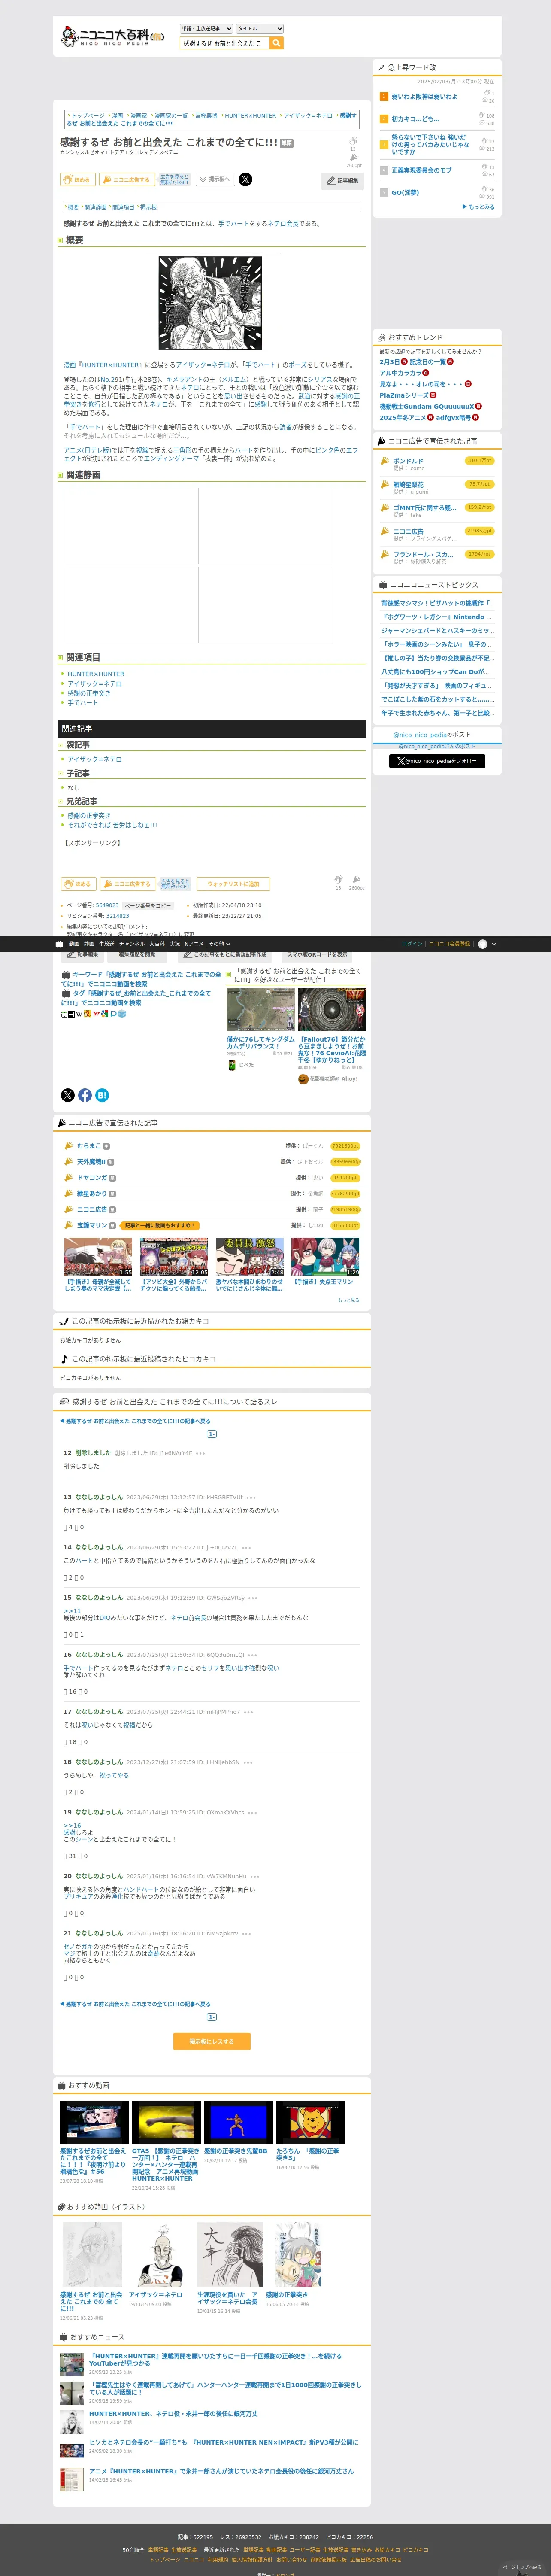This screenshot has width=551, height=2576.
Task: Click the round Facebook share icon
Action: (85, 1095)
